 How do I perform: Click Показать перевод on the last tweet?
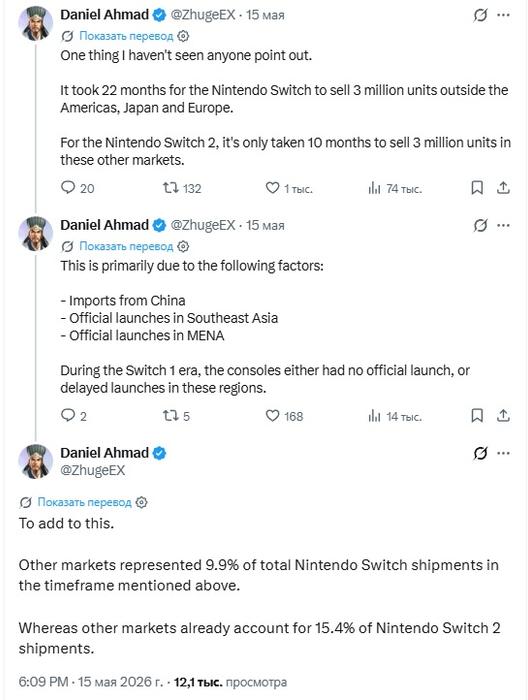(84, 502)
